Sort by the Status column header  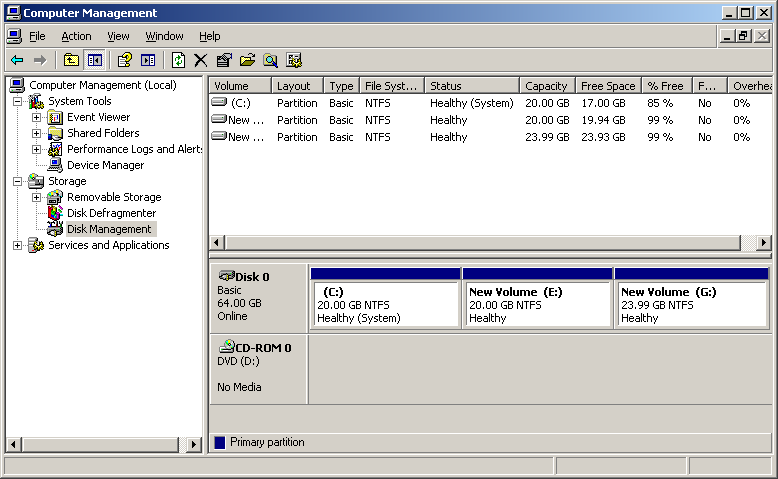(x=472, y=86)
